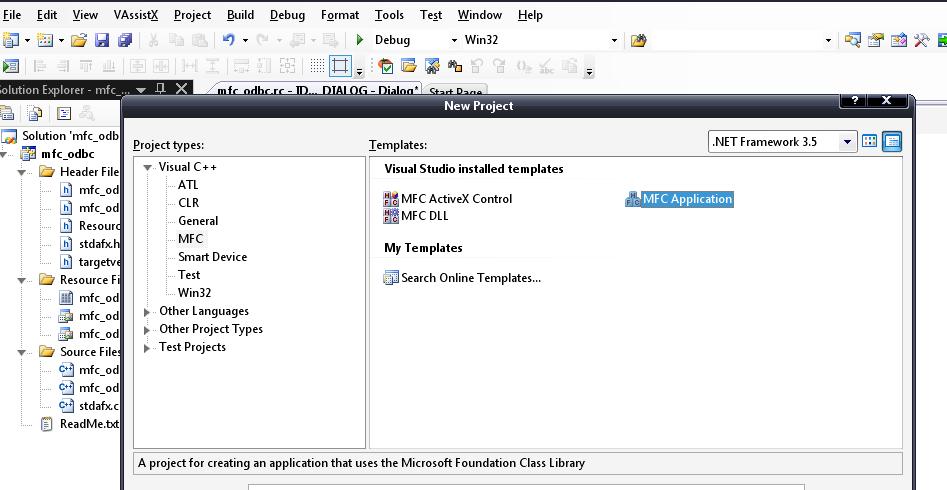The width and height of the screenshot is (947, 490).
Task: Toggle the grid dots icon in dialog editor
Action: point(317,66)
